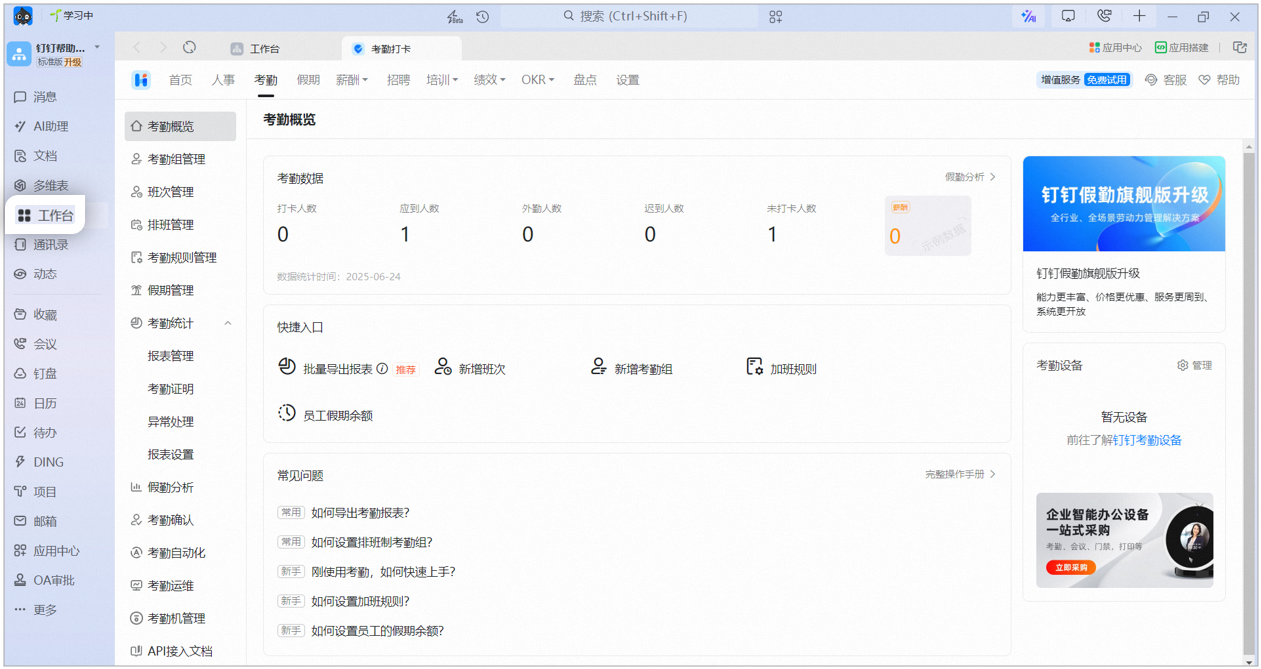Switch to the 人事 tab
This screenshot has width=1261, height=669.
(x=223, y=80)
